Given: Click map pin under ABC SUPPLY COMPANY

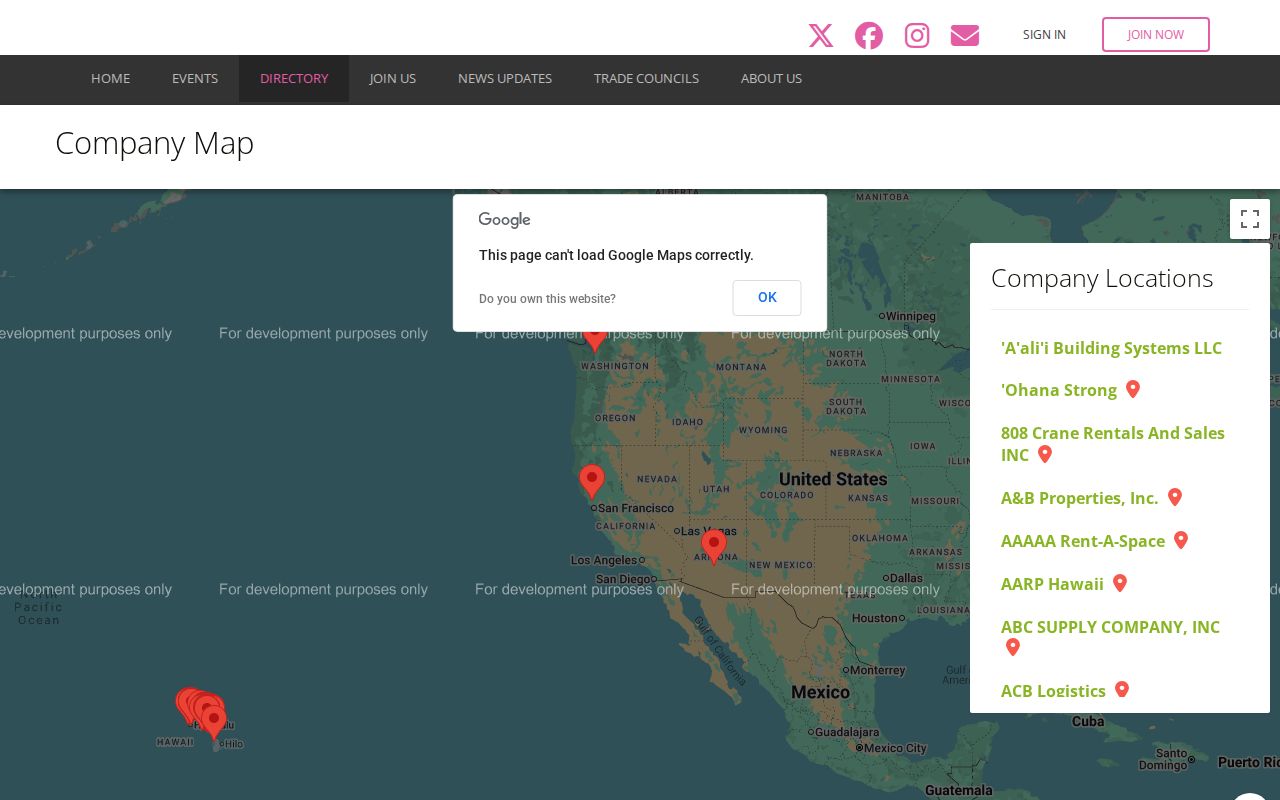Looking at the screenshot, I should point(1013,647).
